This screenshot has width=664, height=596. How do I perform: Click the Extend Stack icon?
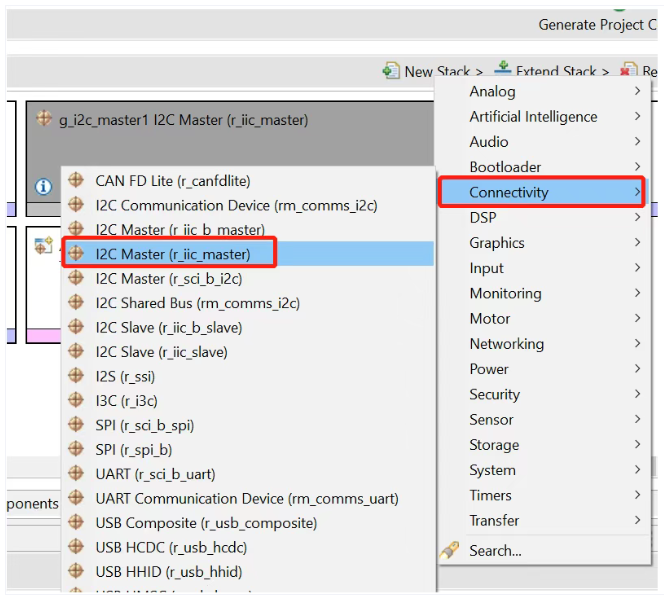tap(503, 69)
